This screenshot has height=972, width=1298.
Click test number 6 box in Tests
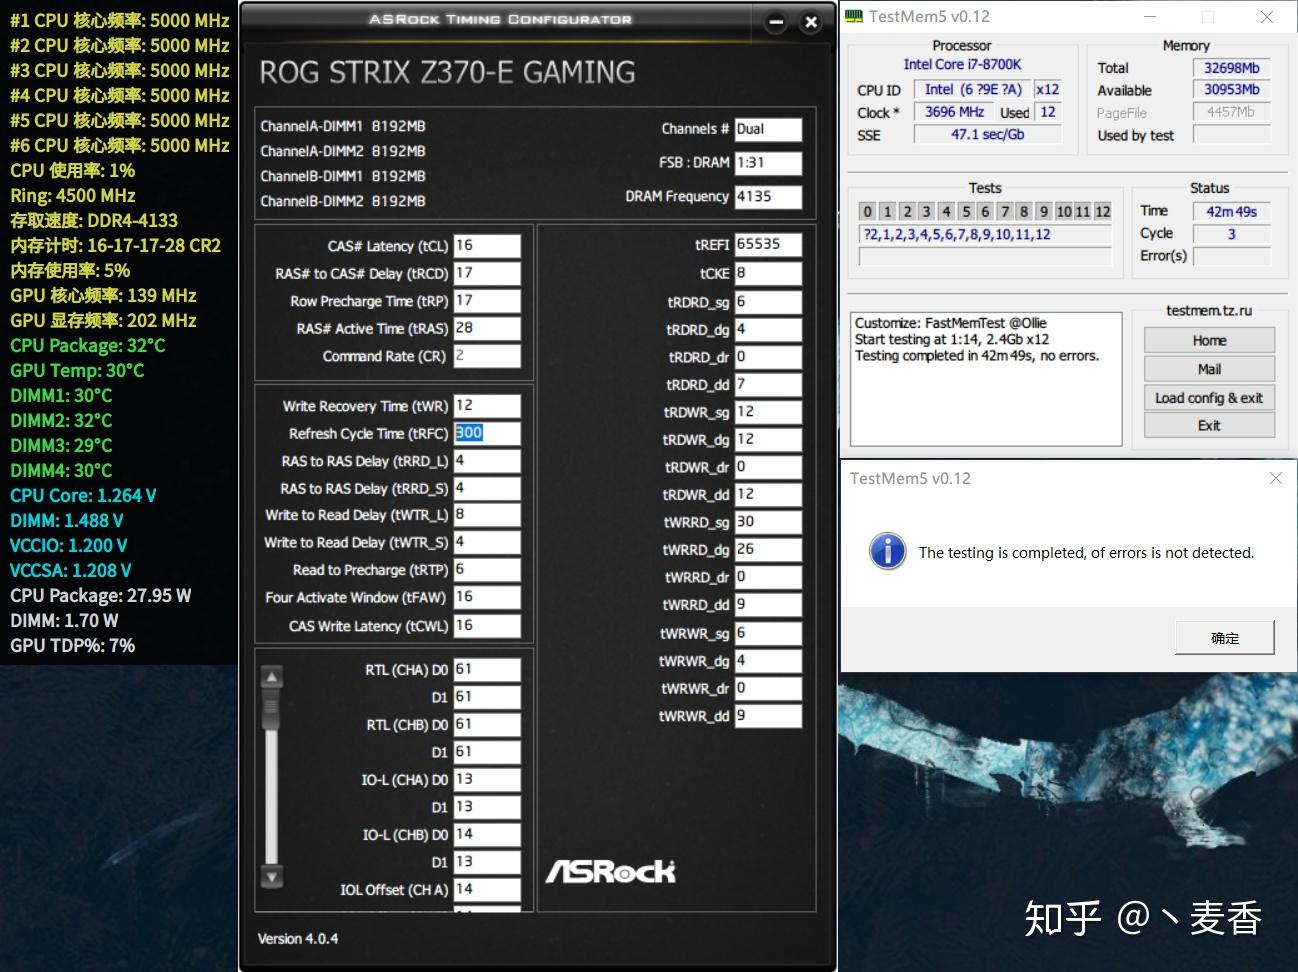[985, 211]
